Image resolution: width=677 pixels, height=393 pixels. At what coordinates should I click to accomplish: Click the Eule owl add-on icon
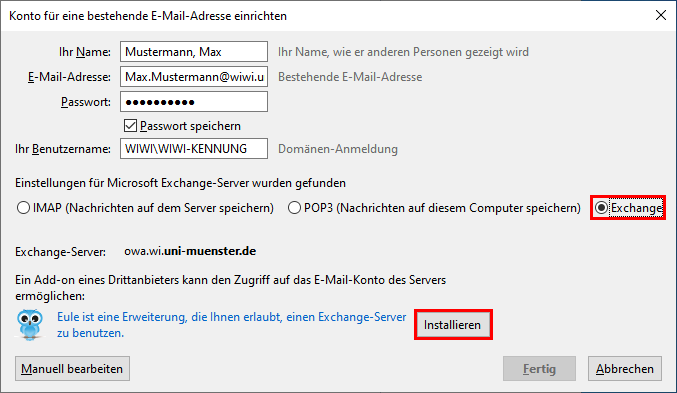pos(30,325)
